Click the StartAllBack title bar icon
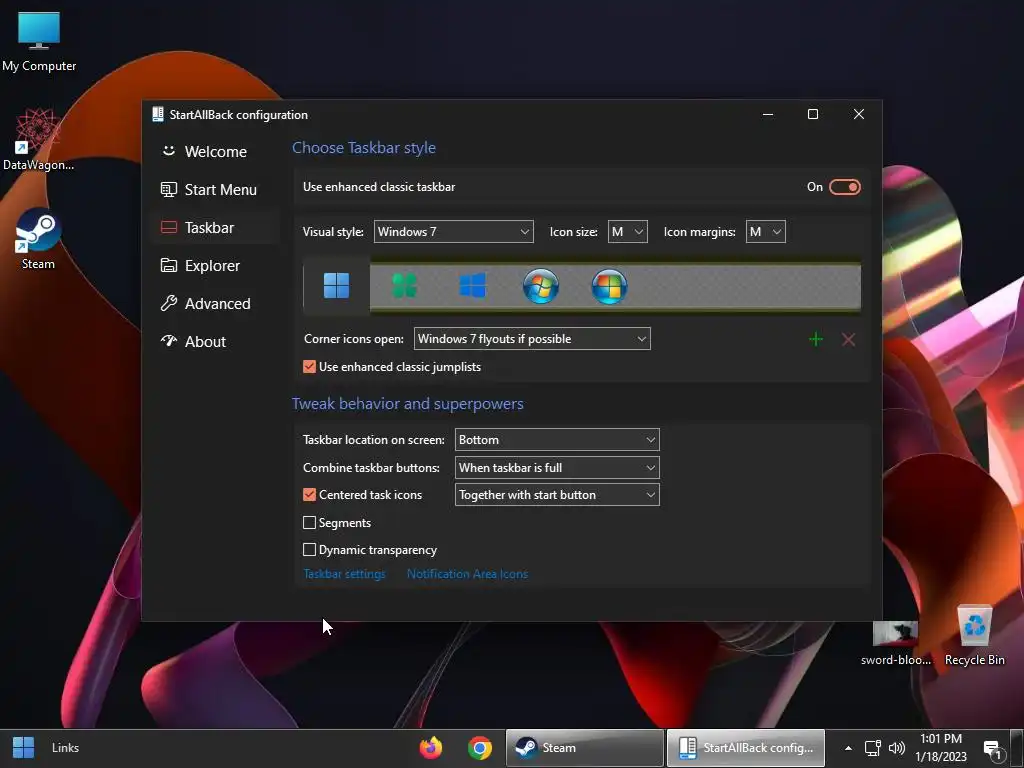The height and width of the screenshot is (768, 1024). 157,114
